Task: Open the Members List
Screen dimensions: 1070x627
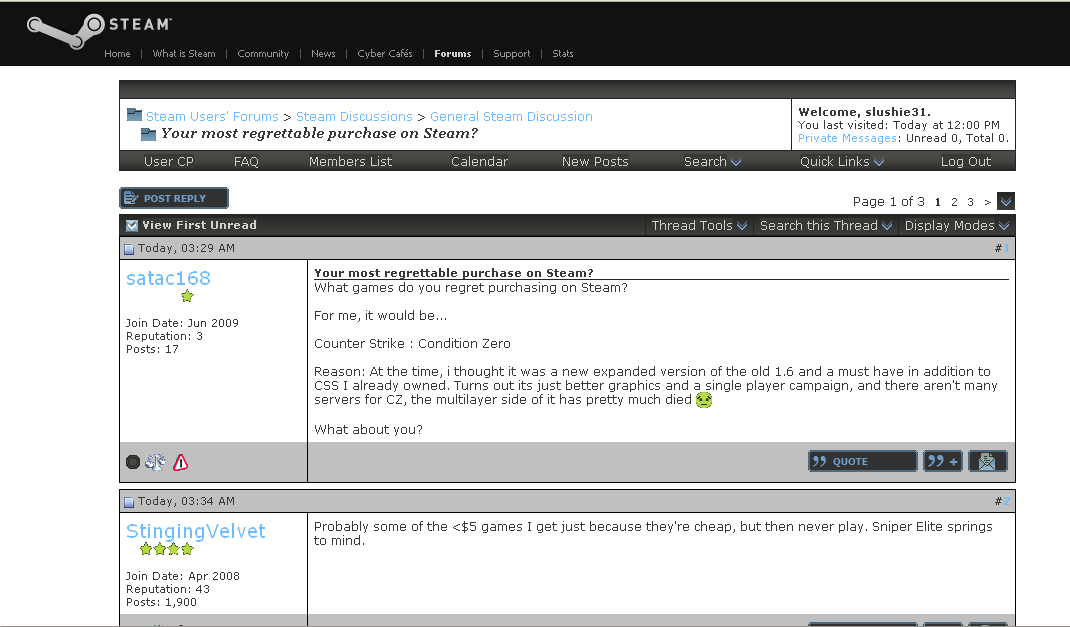Action: click(x=350, y=162)
